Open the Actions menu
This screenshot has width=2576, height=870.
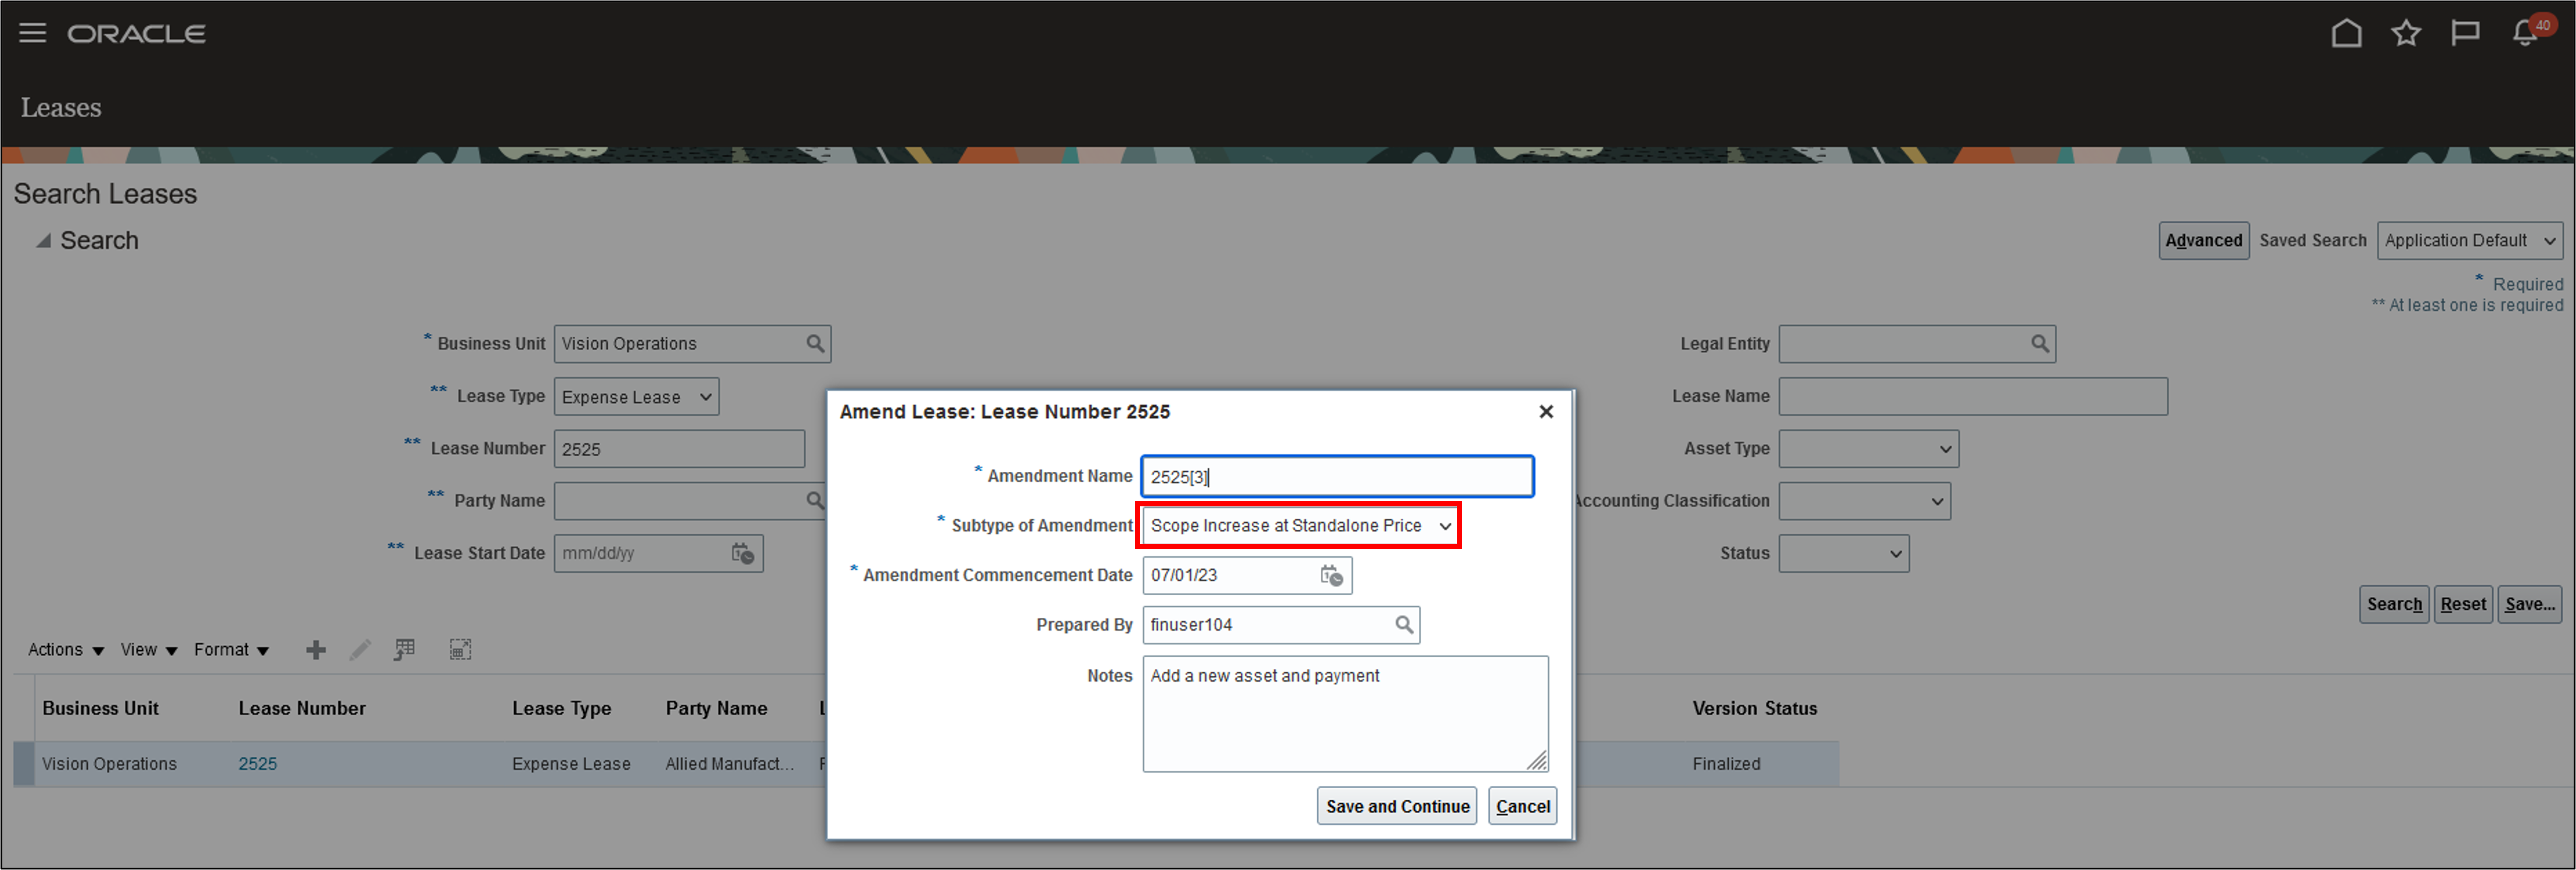(66, 650)
